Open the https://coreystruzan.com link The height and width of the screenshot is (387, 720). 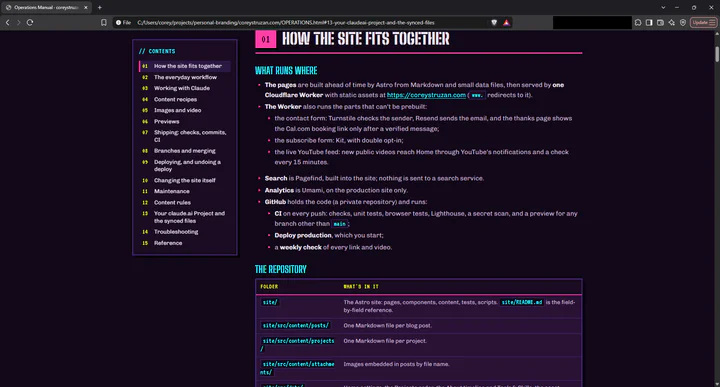426,95
